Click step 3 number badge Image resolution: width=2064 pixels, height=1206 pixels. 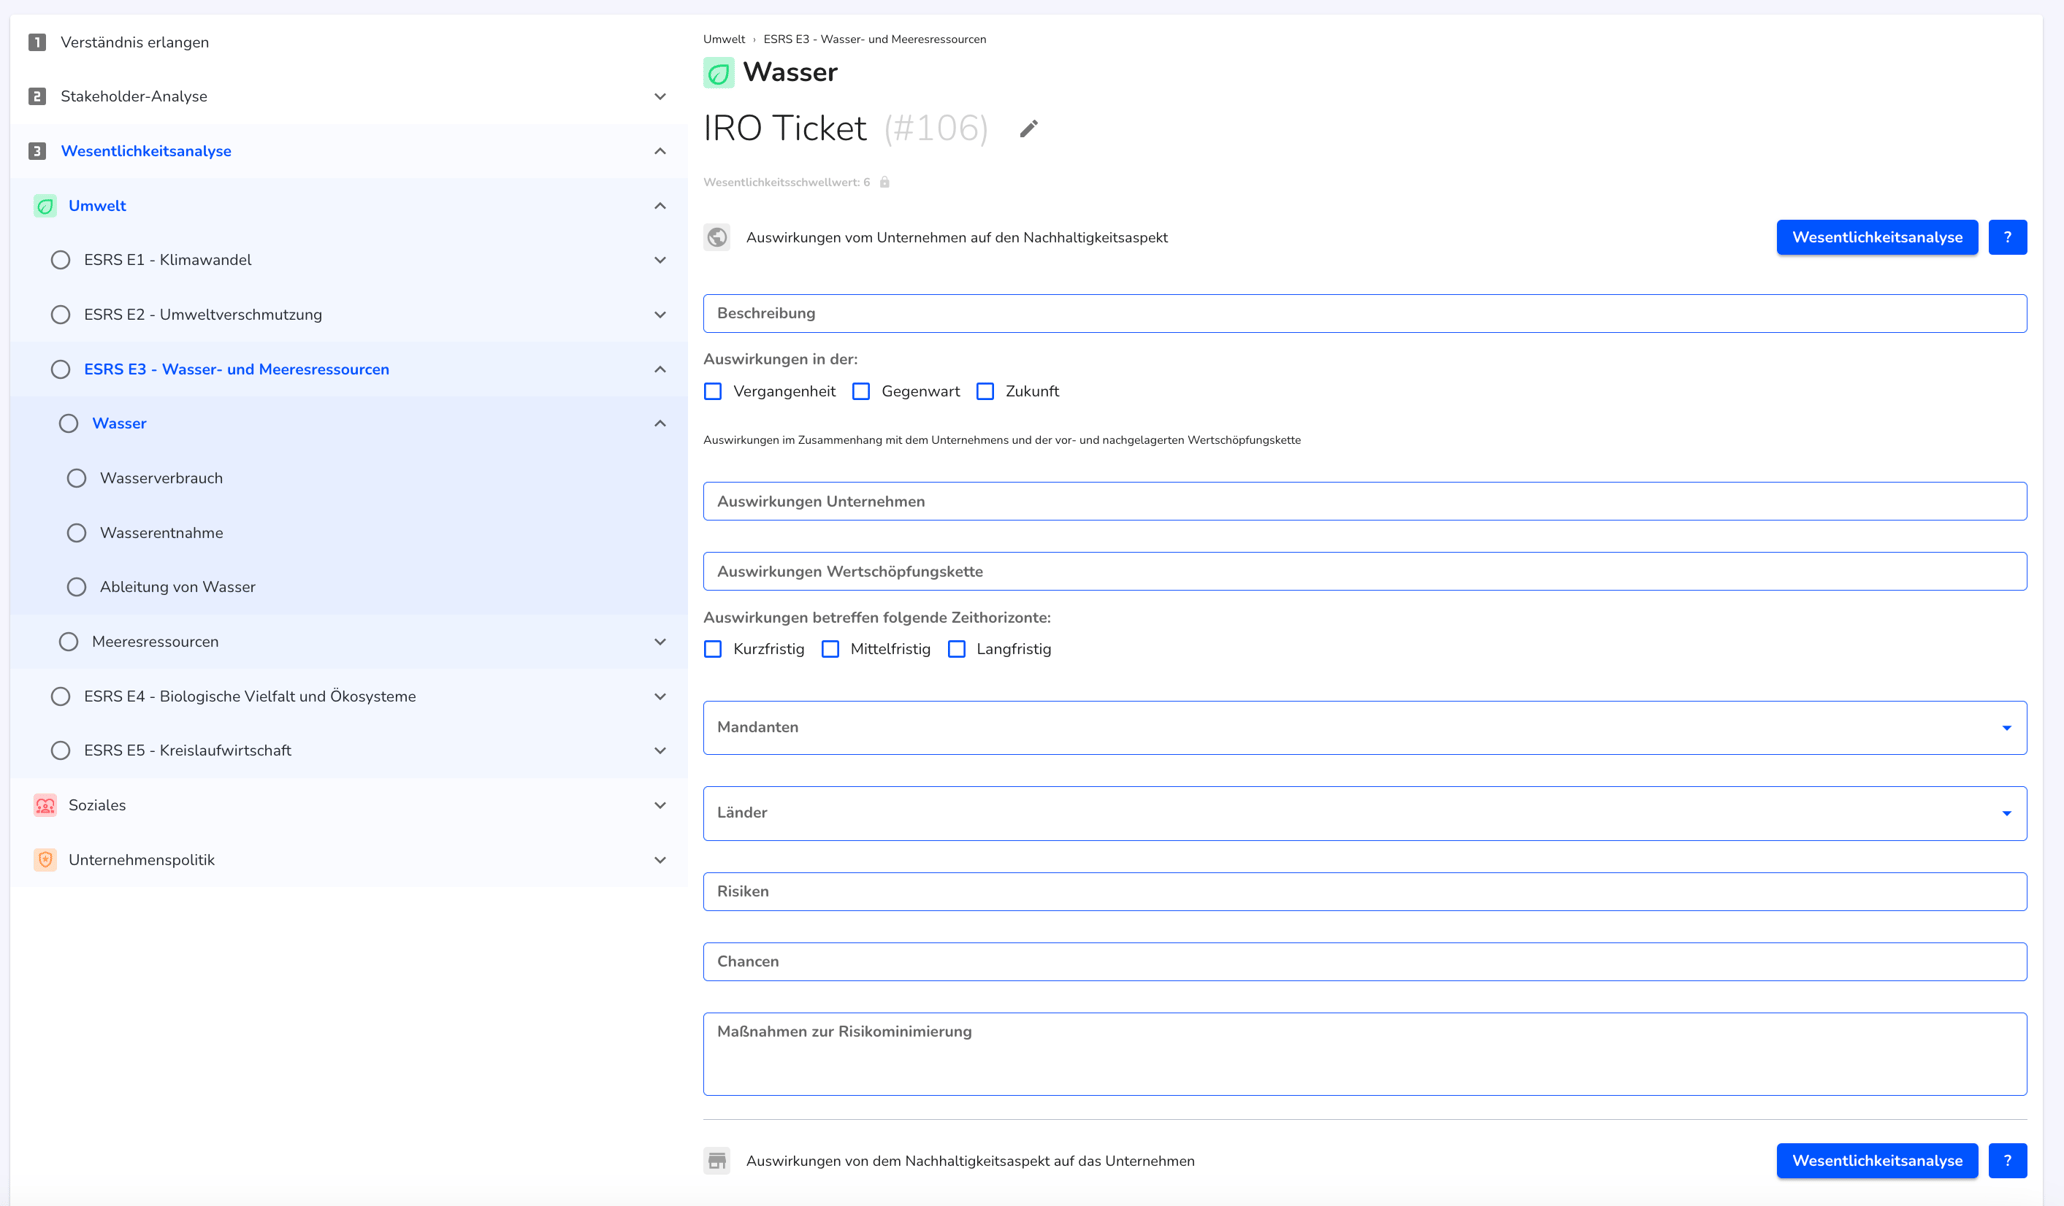click(37, 151)
